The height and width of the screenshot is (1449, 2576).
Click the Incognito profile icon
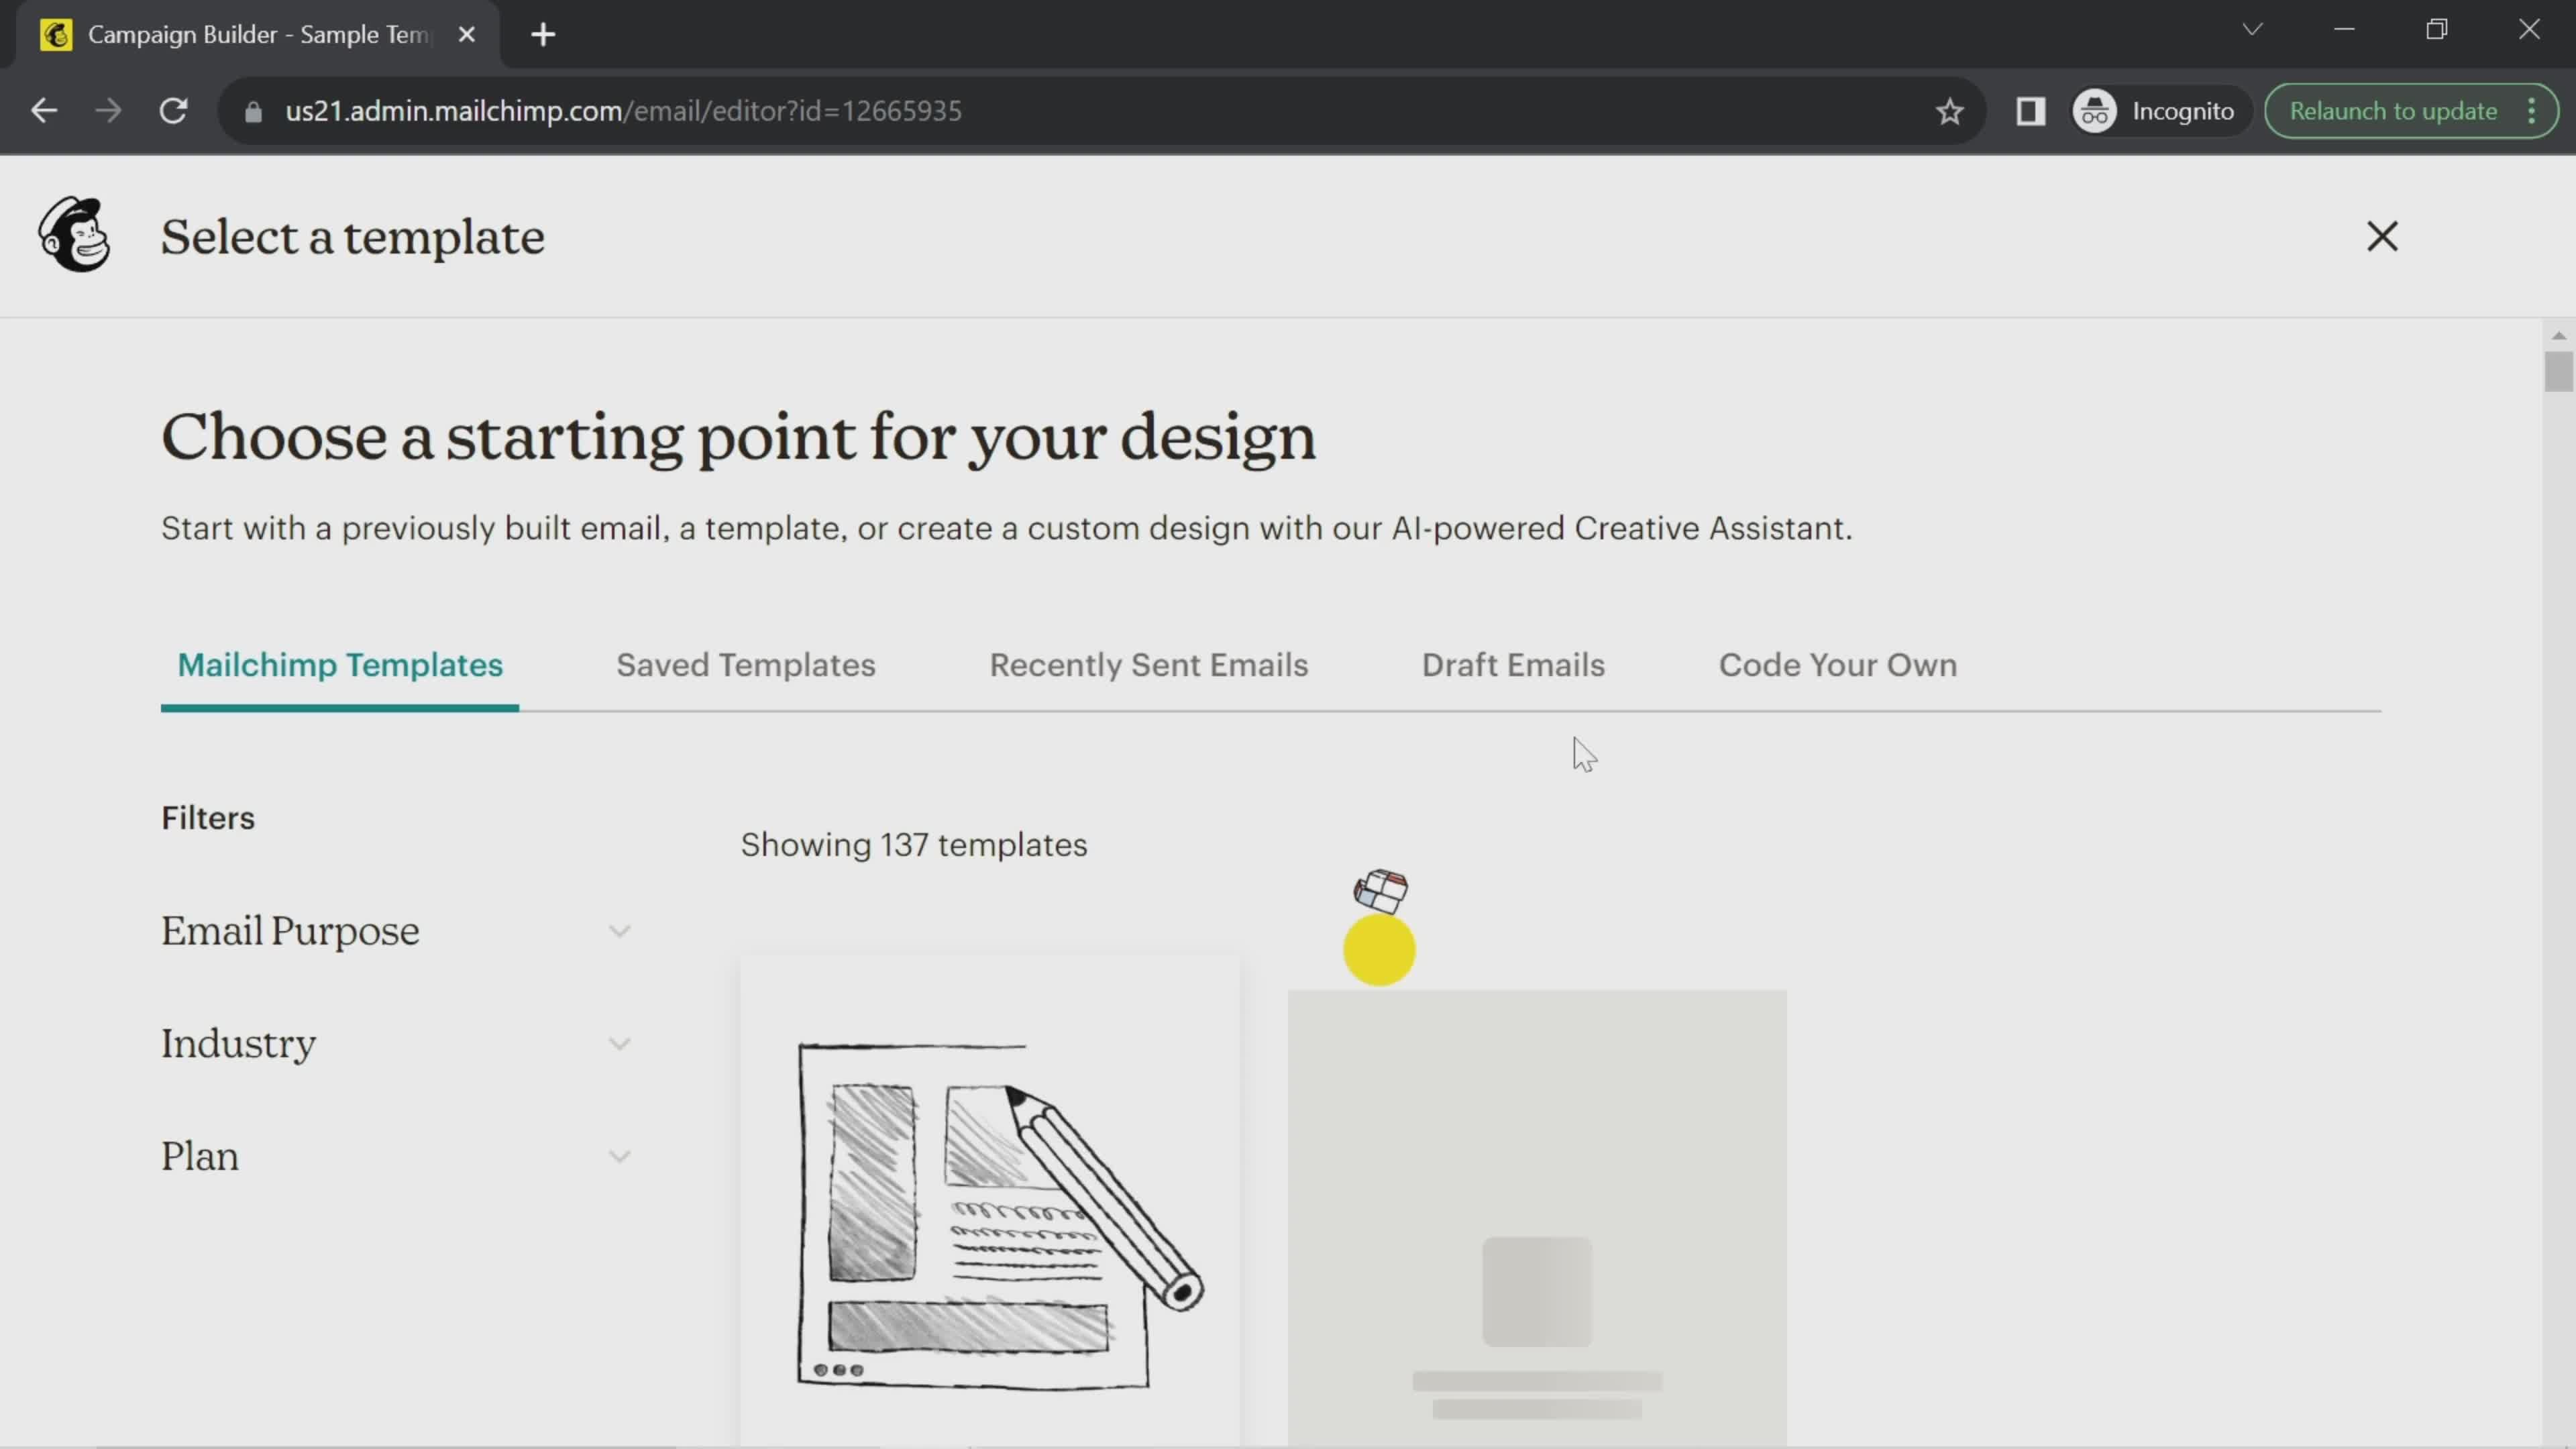[2096, 110]
